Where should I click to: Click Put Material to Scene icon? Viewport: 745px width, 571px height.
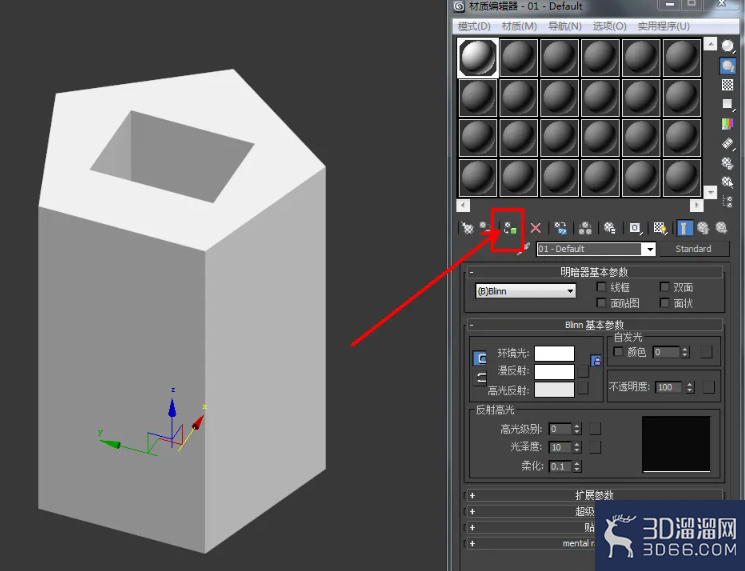(x=486, y=228)
